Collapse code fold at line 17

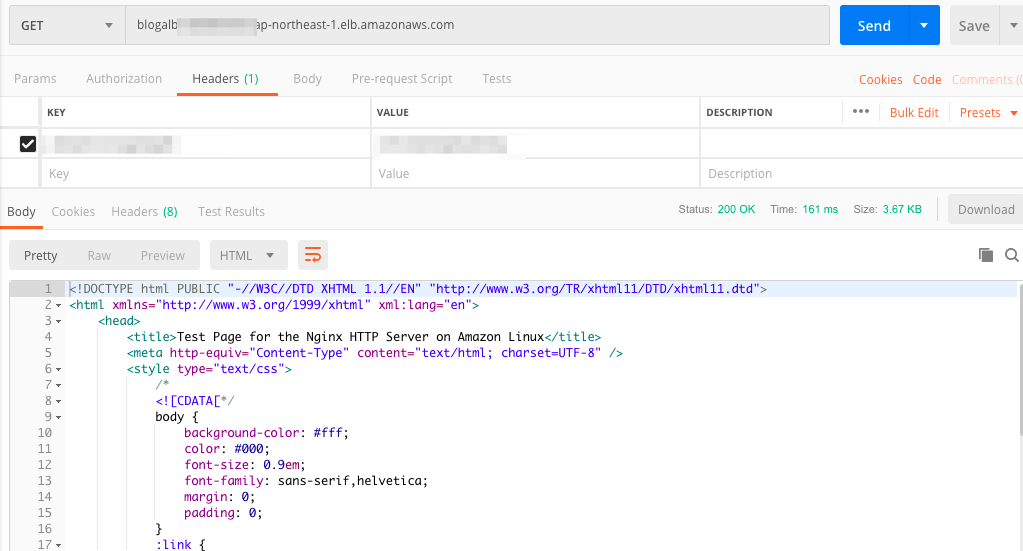58,545
